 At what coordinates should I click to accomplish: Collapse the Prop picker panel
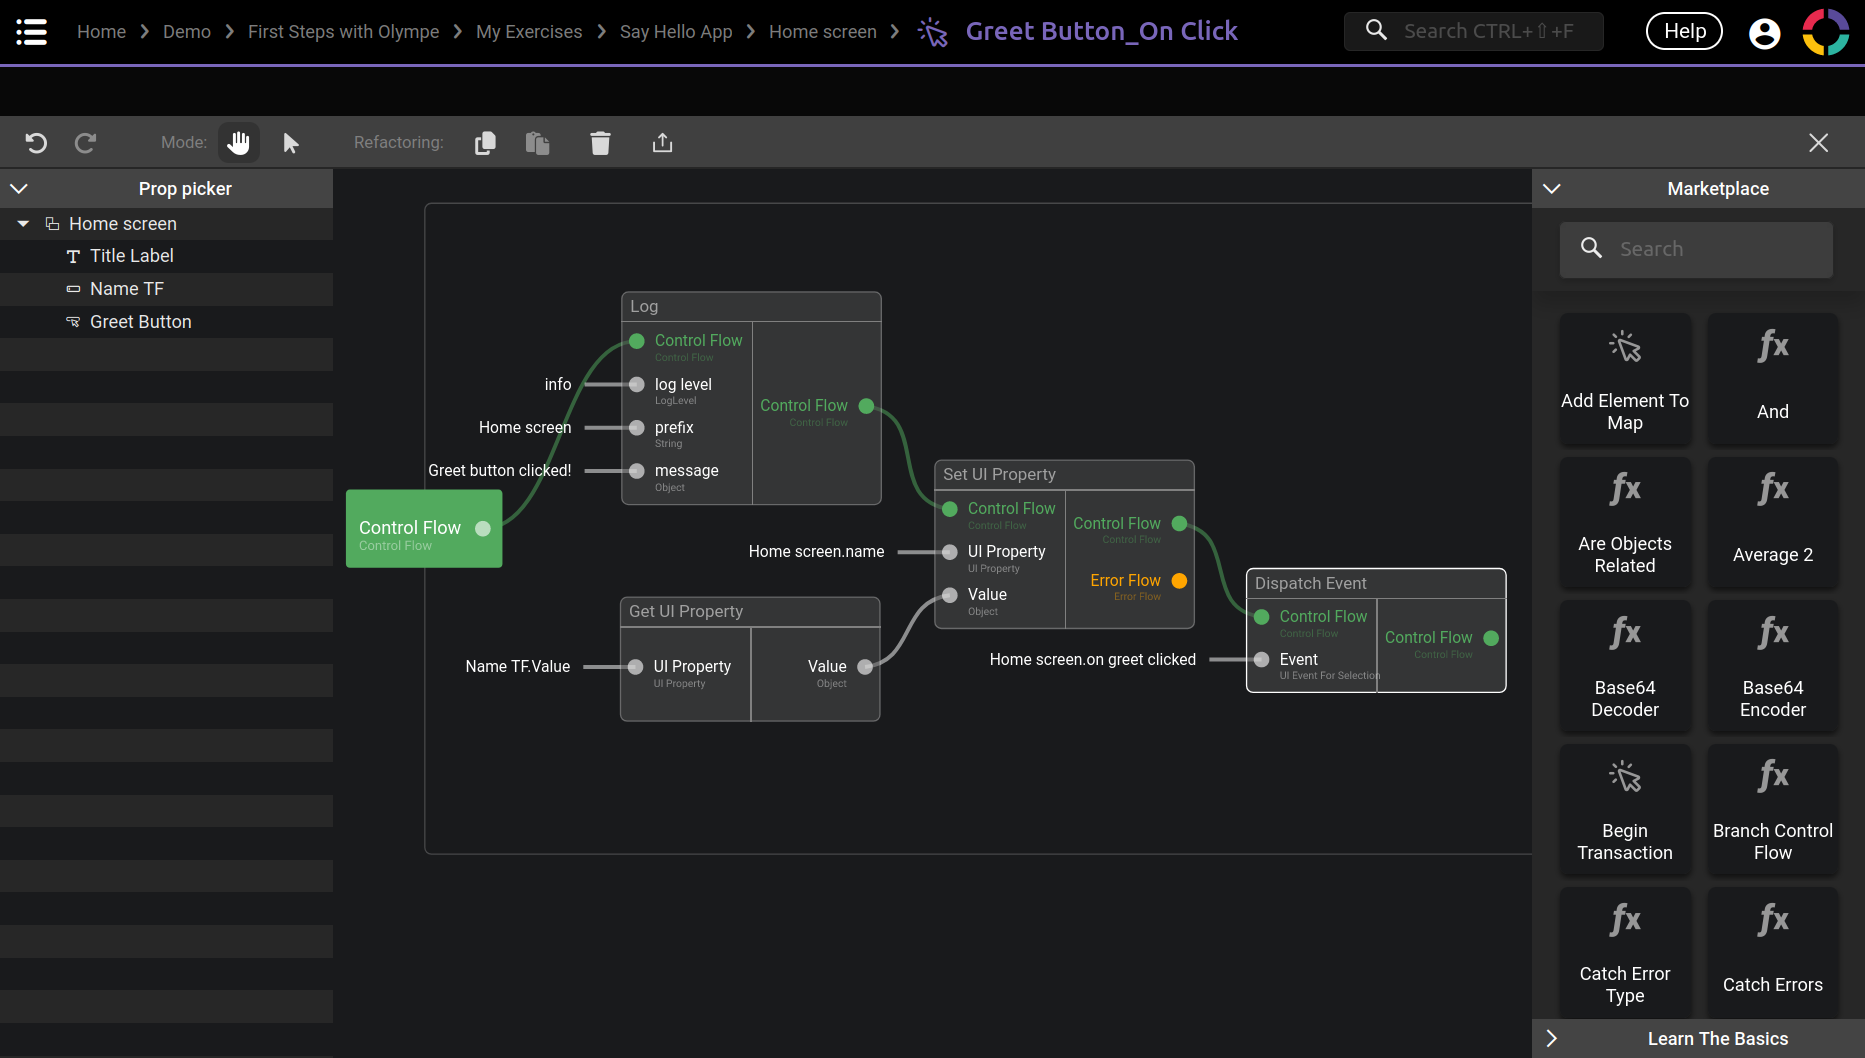click(19, 188)
